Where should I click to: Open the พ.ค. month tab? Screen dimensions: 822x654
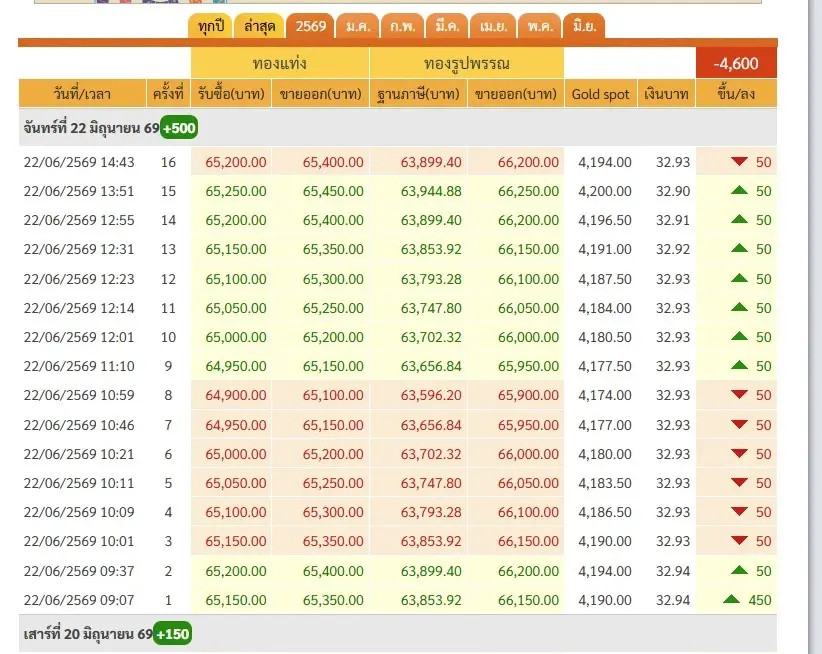(x=539, y=26)
